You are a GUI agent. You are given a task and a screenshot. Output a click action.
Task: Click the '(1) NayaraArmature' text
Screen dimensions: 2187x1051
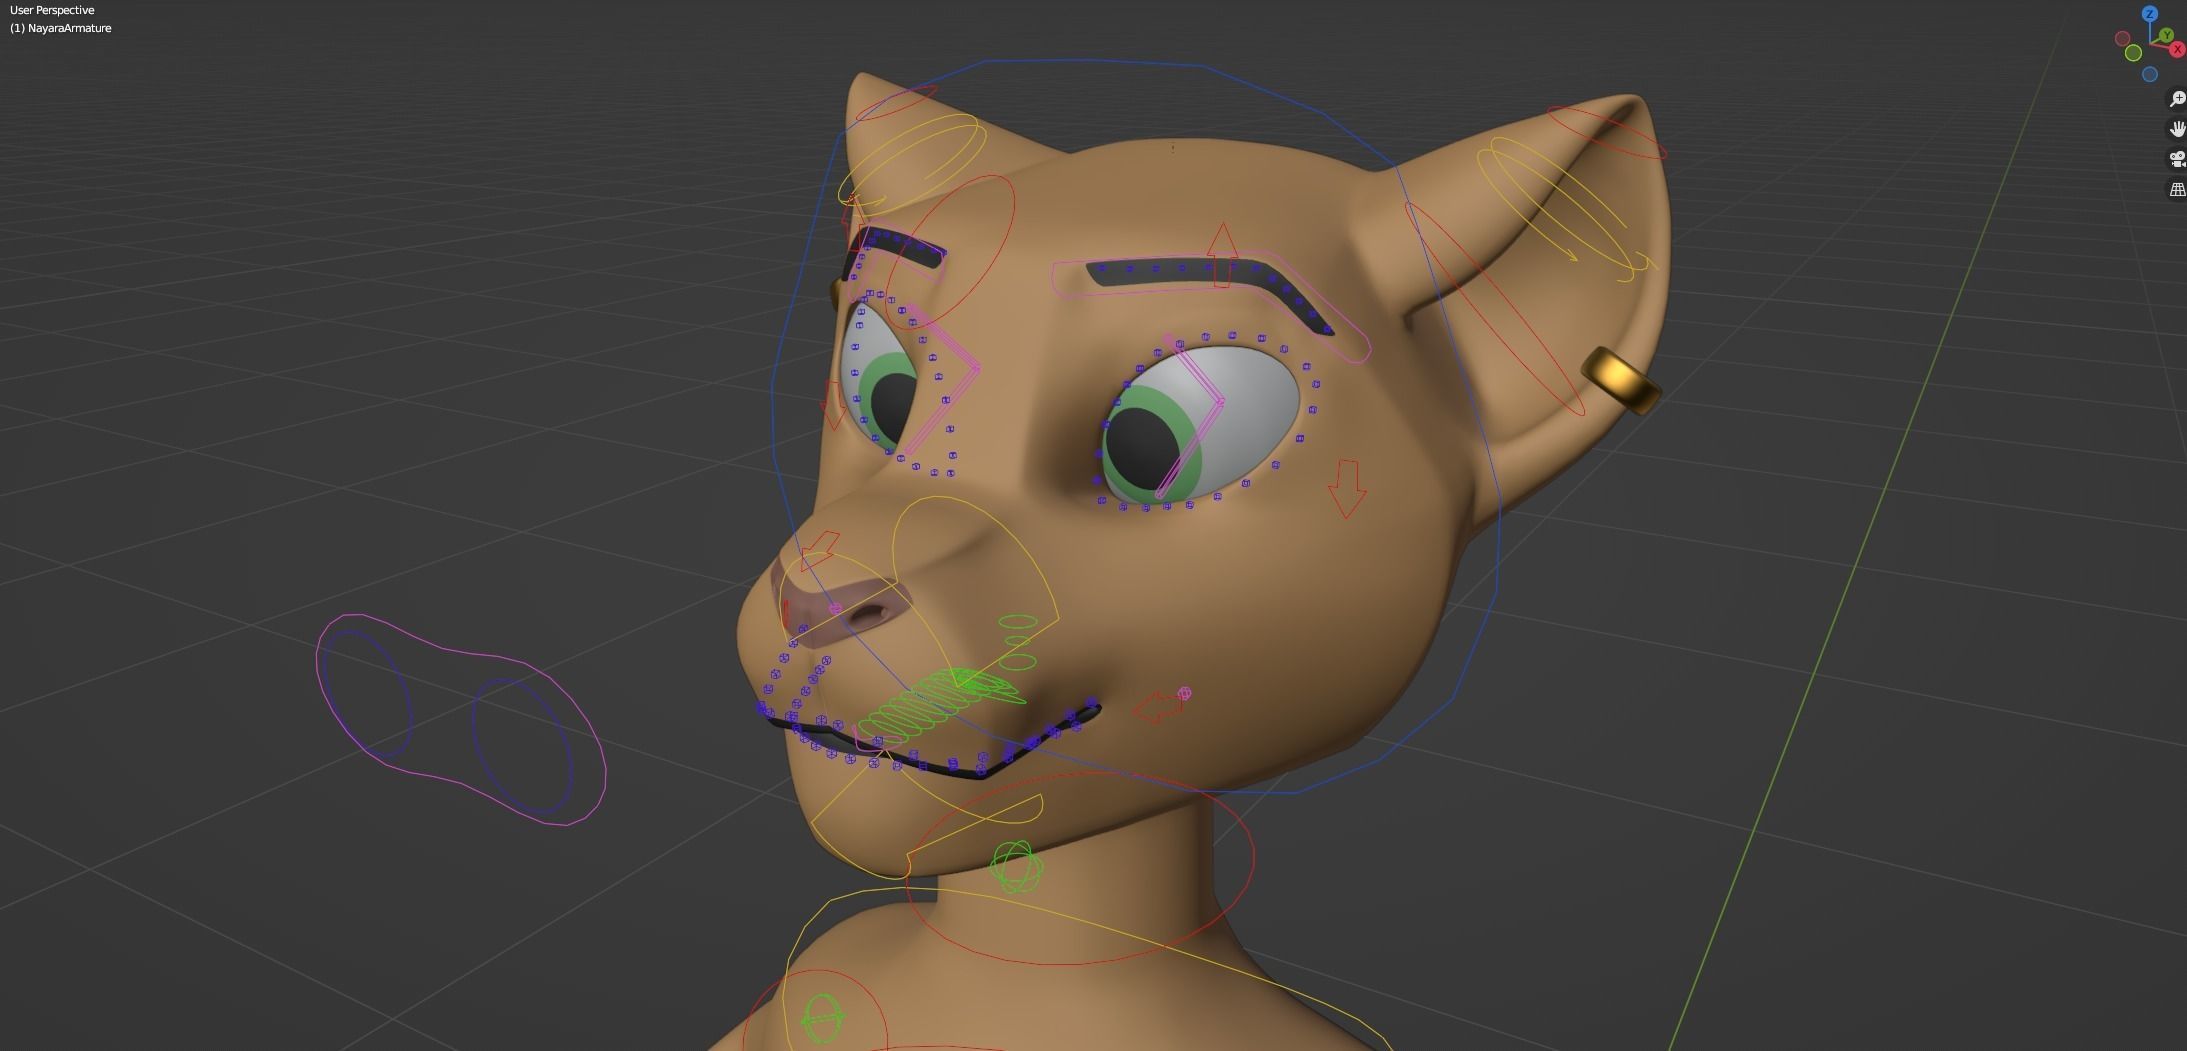[x=61, y=28]
